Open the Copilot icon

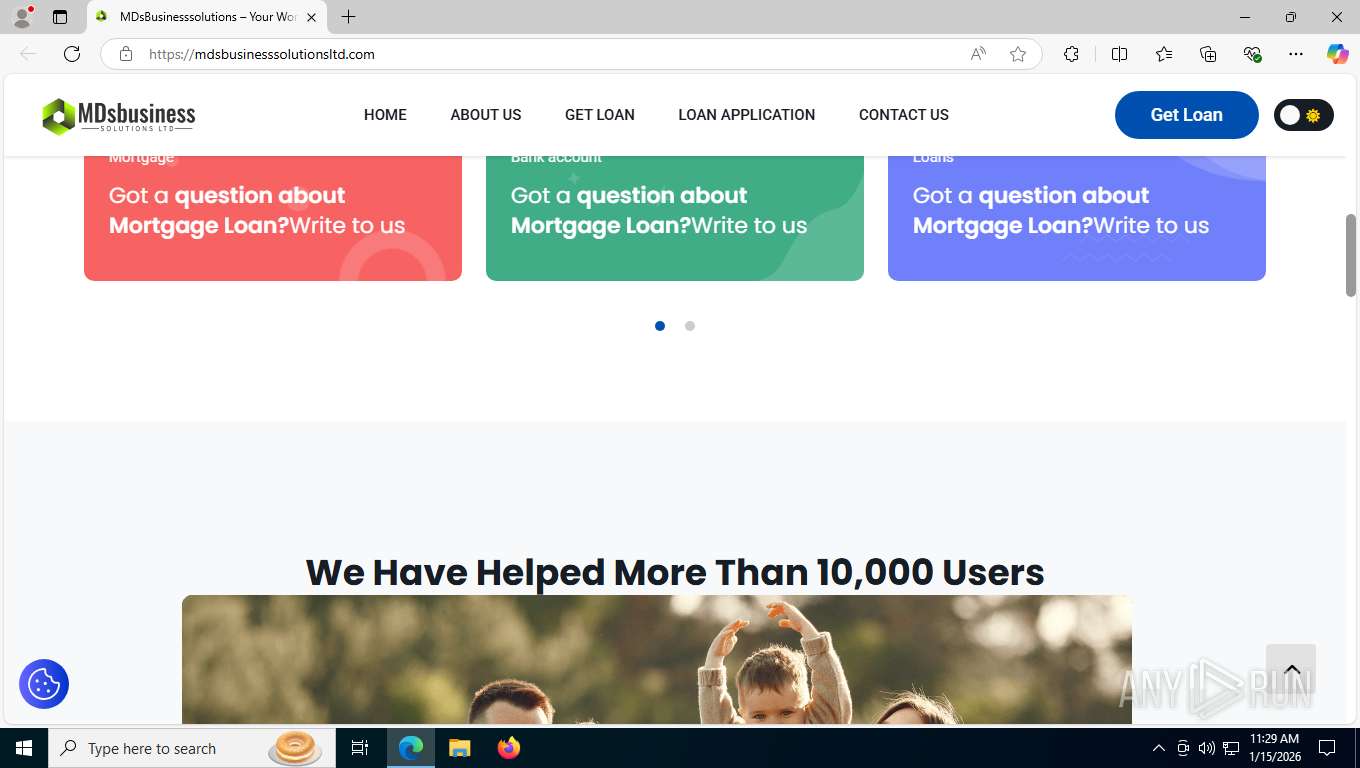click(1338, 54)
